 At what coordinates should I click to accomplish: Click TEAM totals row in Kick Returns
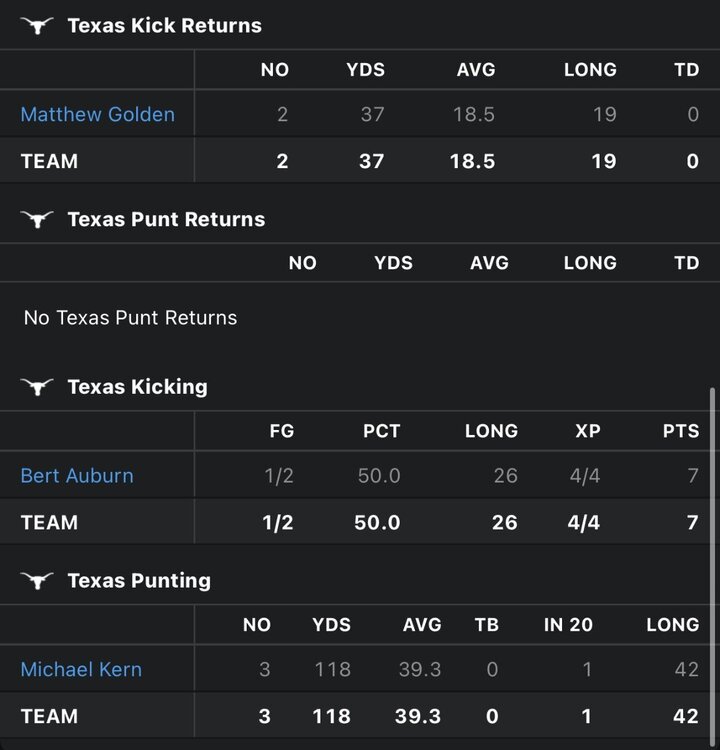(360, 161)
